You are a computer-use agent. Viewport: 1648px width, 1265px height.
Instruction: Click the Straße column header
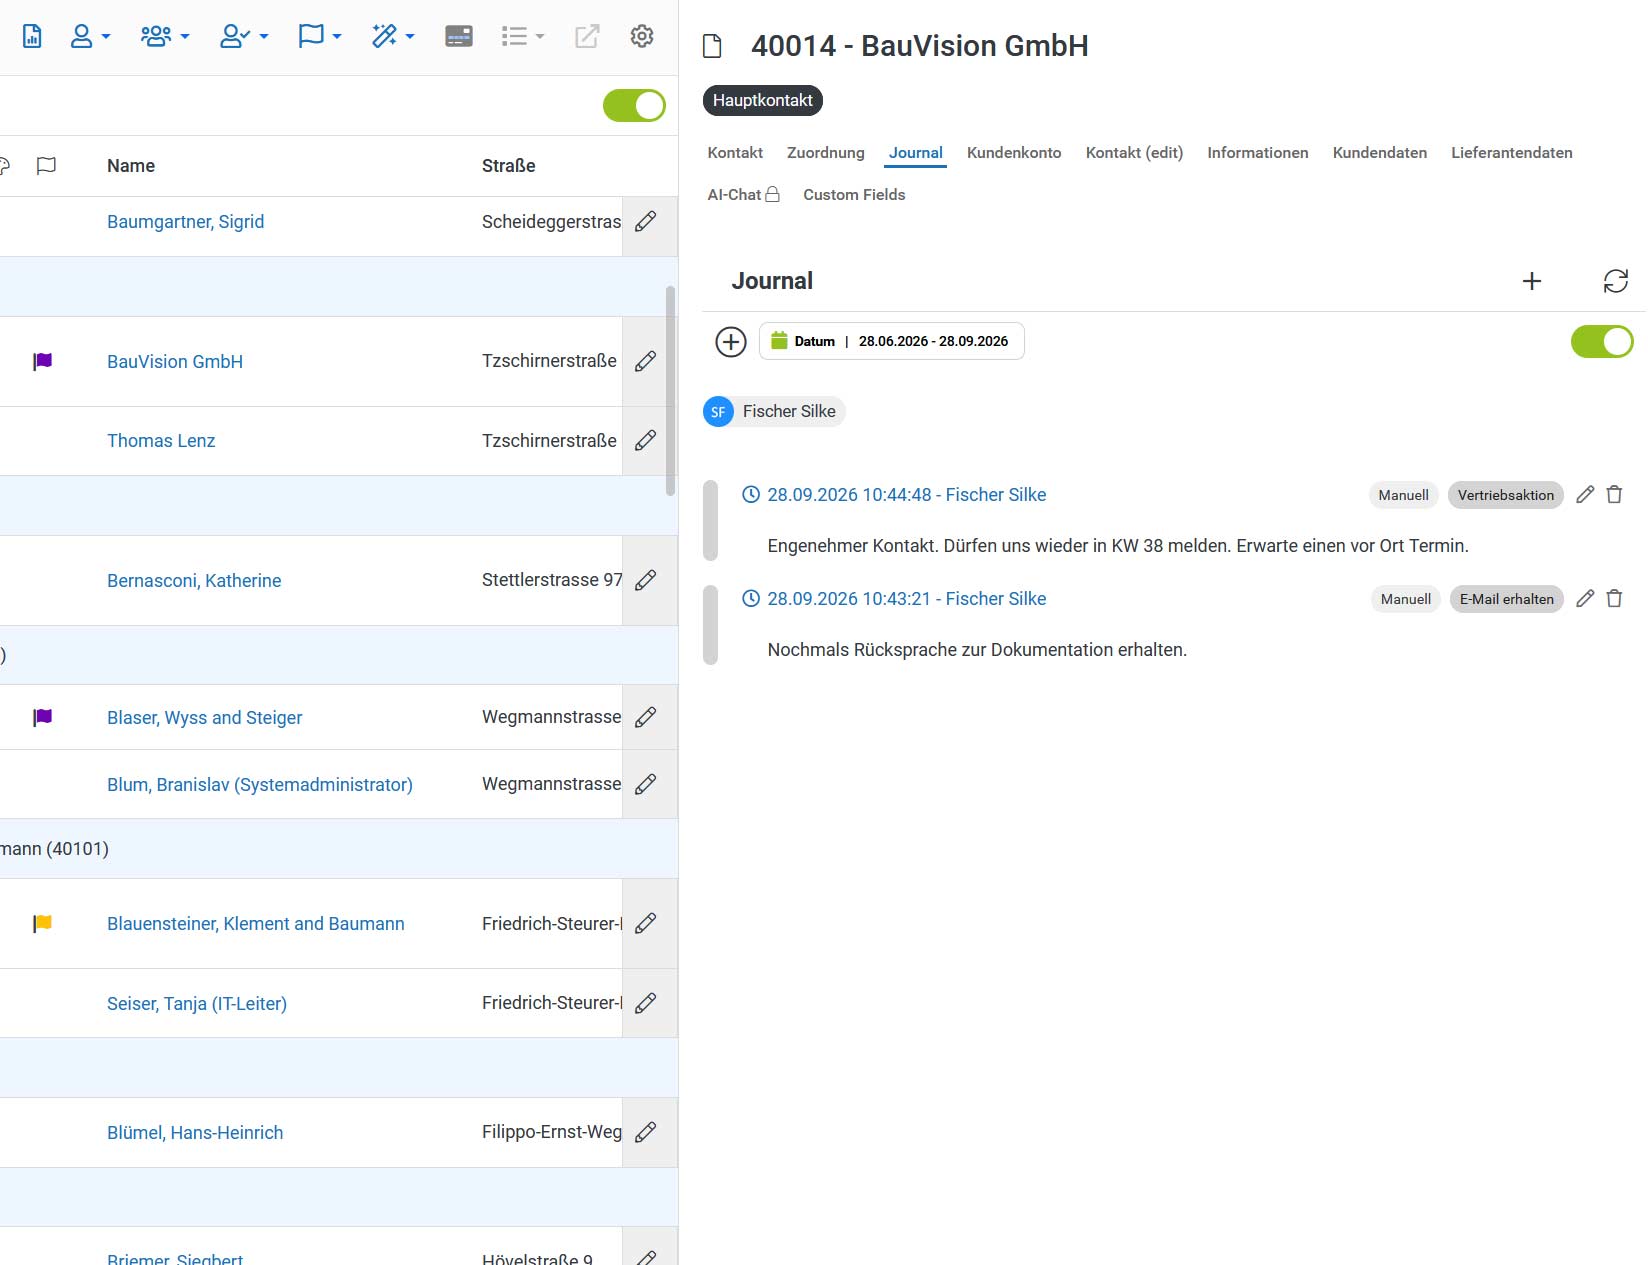coord(509,165)
